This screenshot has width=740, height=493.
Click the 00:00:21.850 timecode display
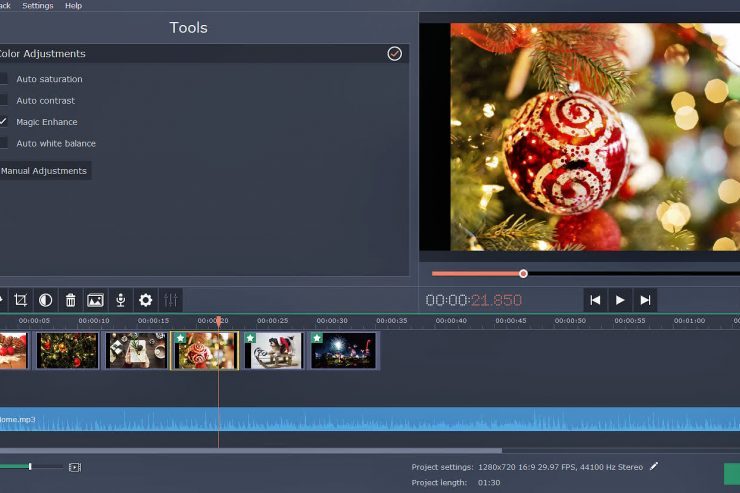click(473, 300)
